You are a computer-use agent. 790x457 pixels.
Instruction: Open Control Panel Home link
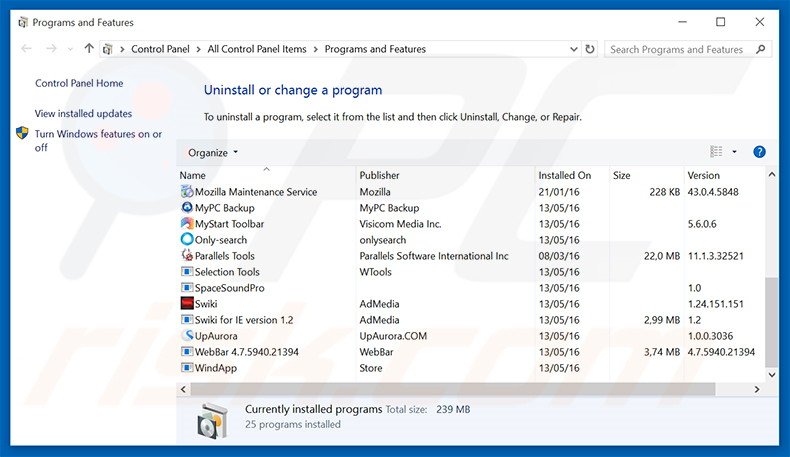79,84
